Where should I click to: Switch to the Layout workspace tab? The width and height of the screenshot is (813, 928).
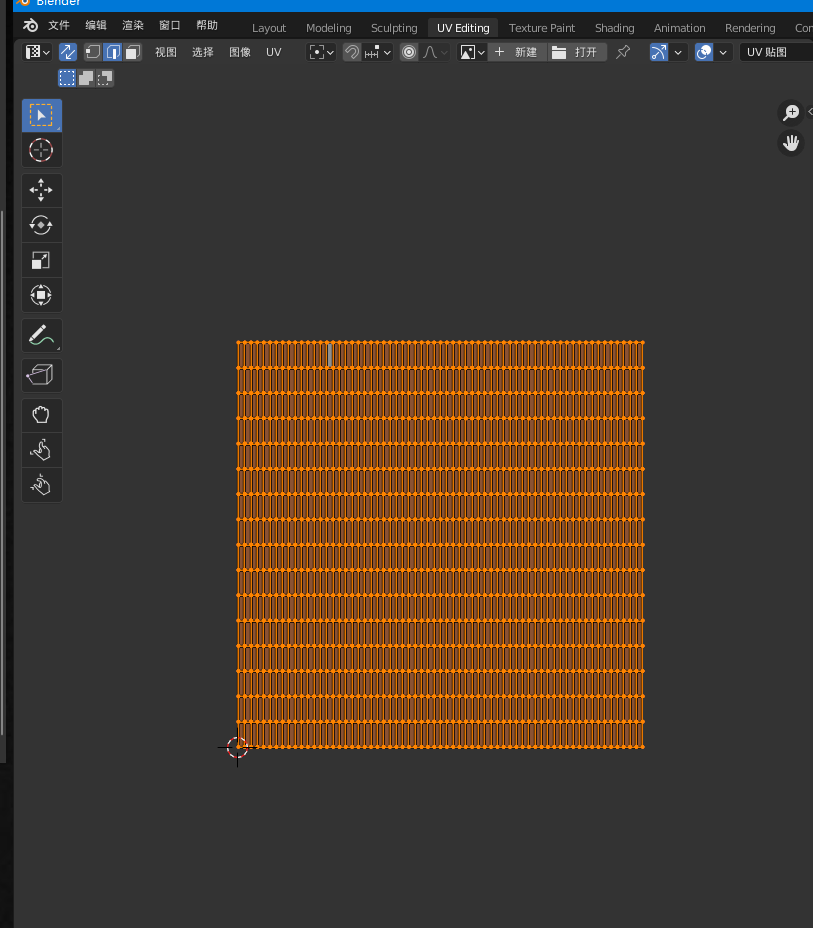[269, 28]
